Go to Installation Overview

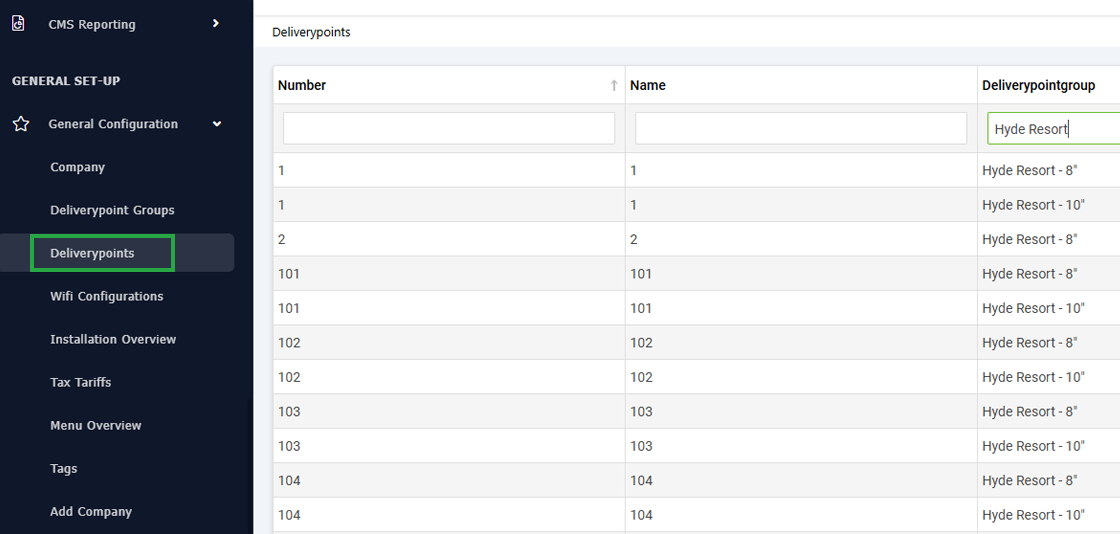[x=113, y=339]
